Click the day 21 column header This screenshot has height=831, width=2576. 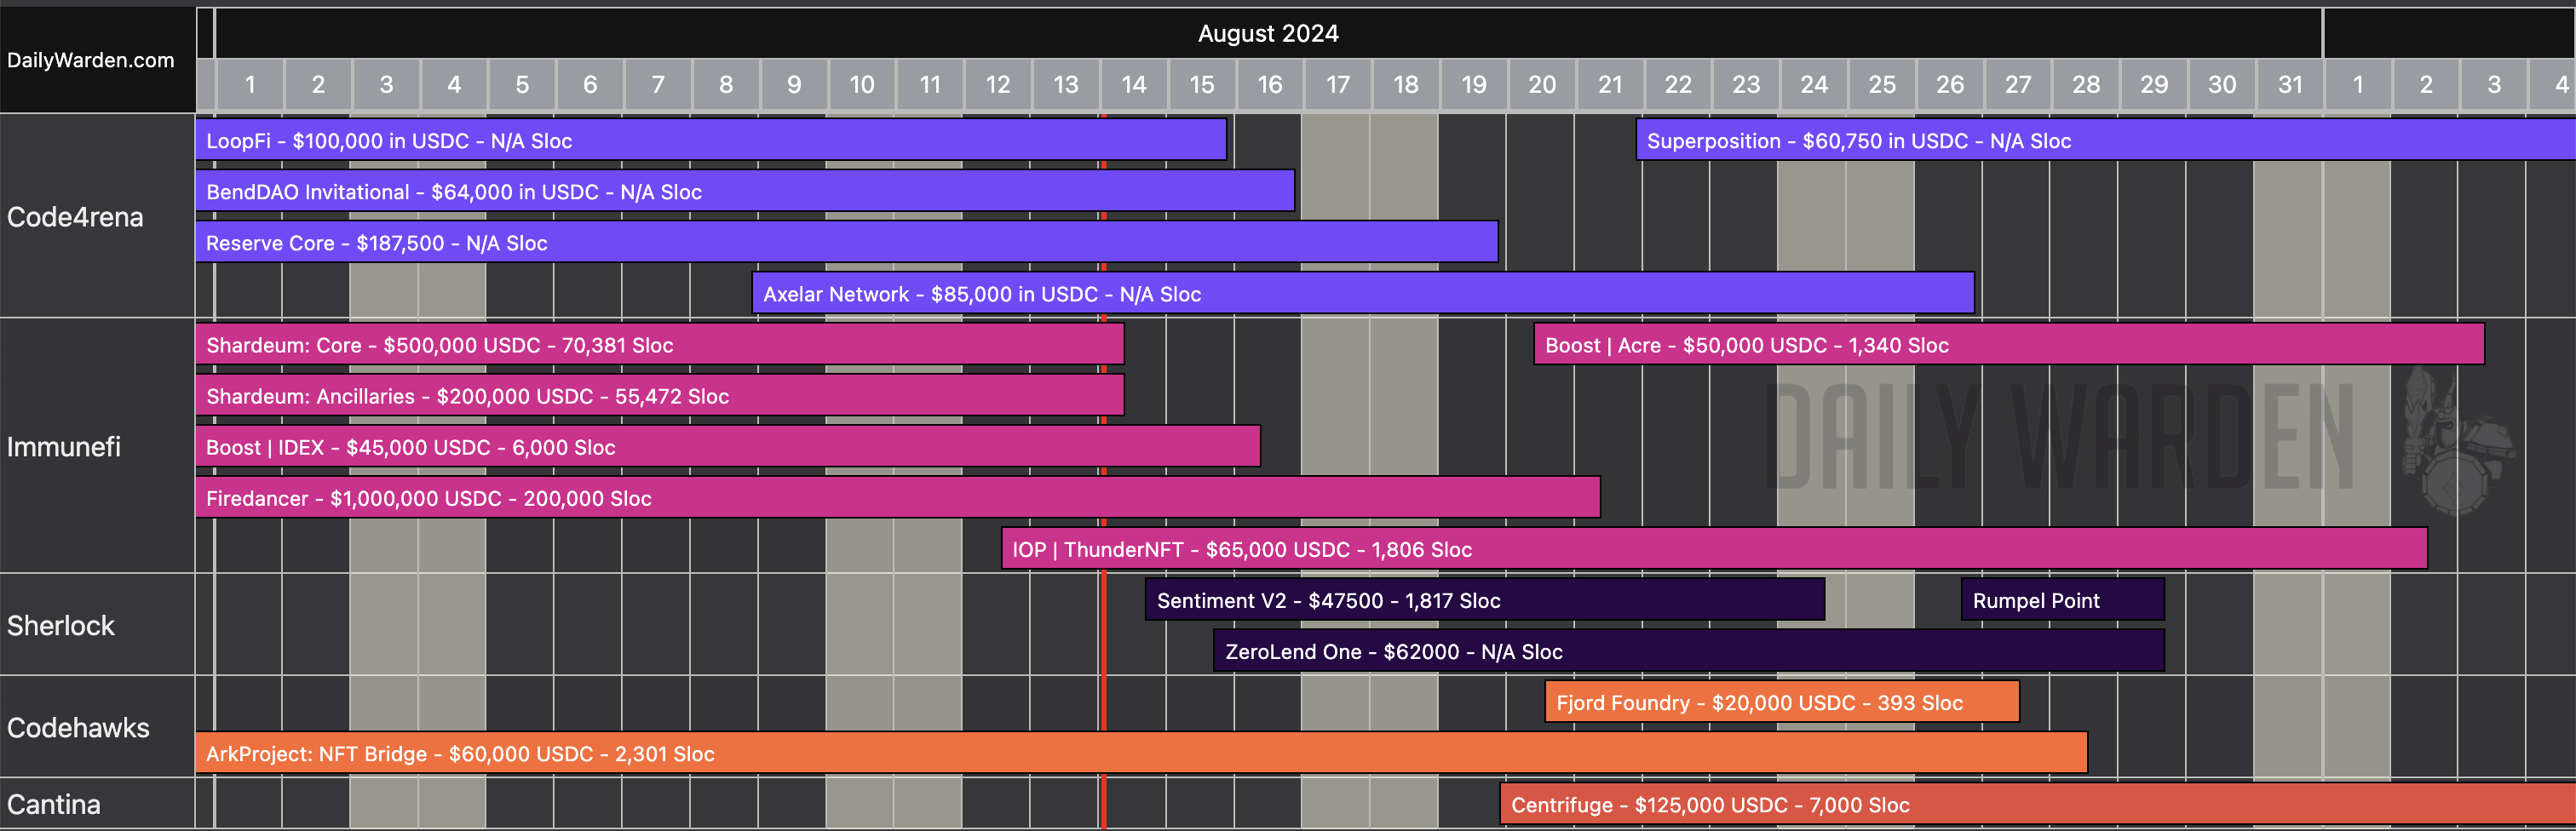pyautogui.click(x=1610, y=84)
